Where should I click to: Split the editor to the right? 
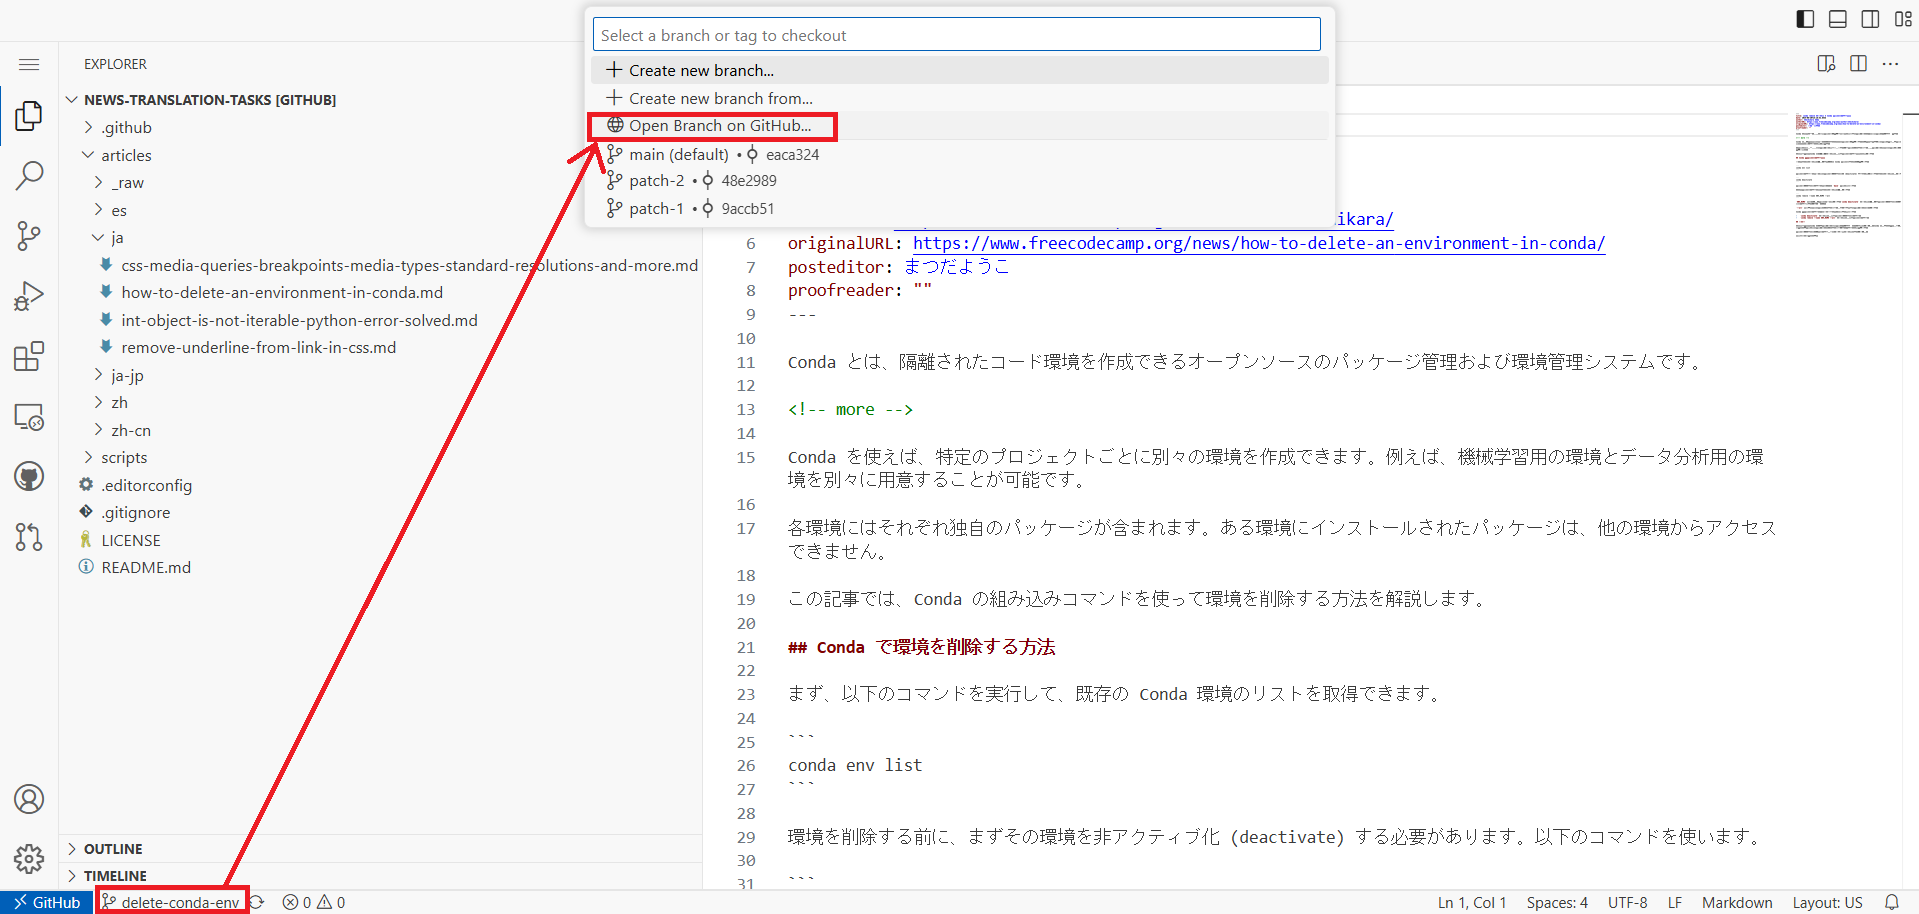[x=1858, y=64]
